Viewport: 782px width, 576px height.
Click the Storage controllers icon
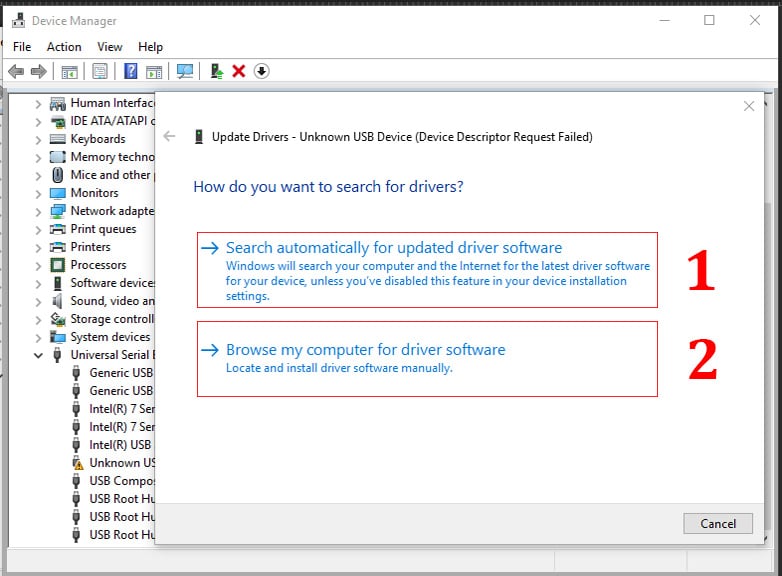58,319
